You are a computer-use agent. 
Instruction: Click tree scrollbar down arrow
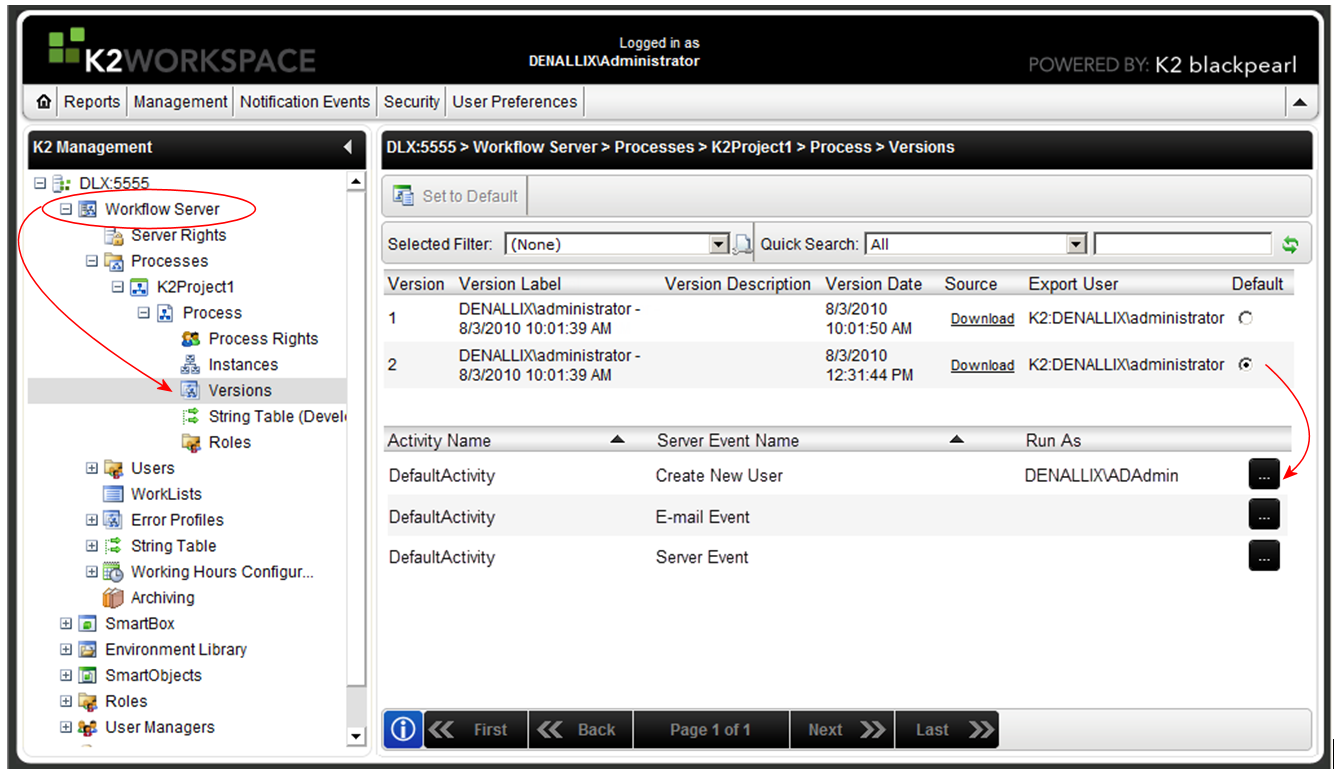[x=356, y=737]
